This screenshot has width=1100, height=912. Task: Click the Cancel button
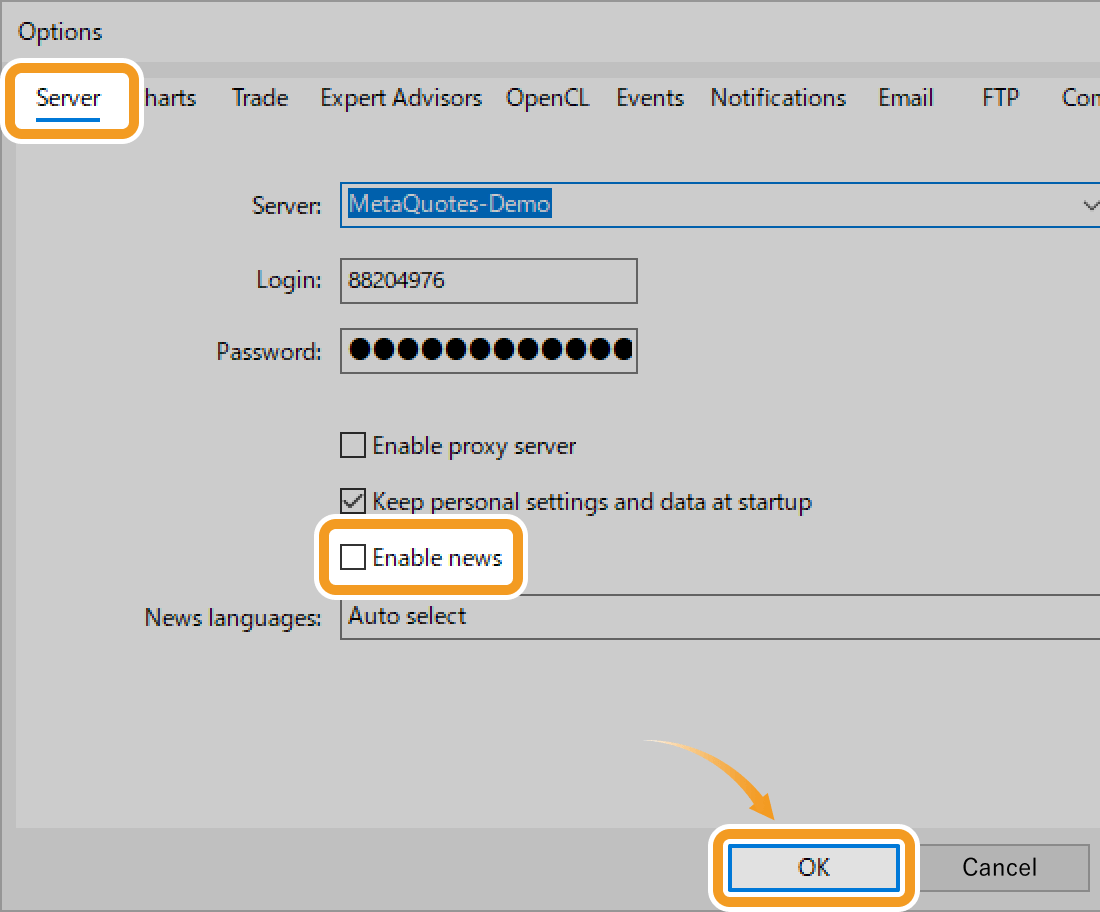pos(999,867)
